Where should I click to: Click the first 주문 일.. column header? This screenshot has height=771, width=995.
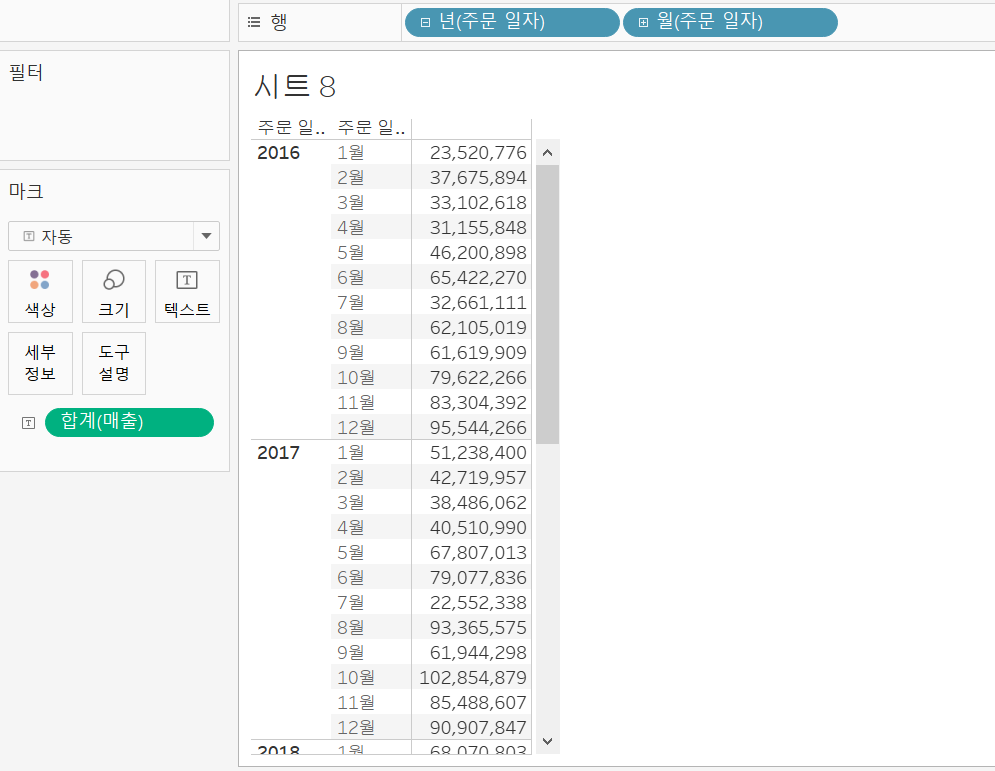[x=291, y=128]
